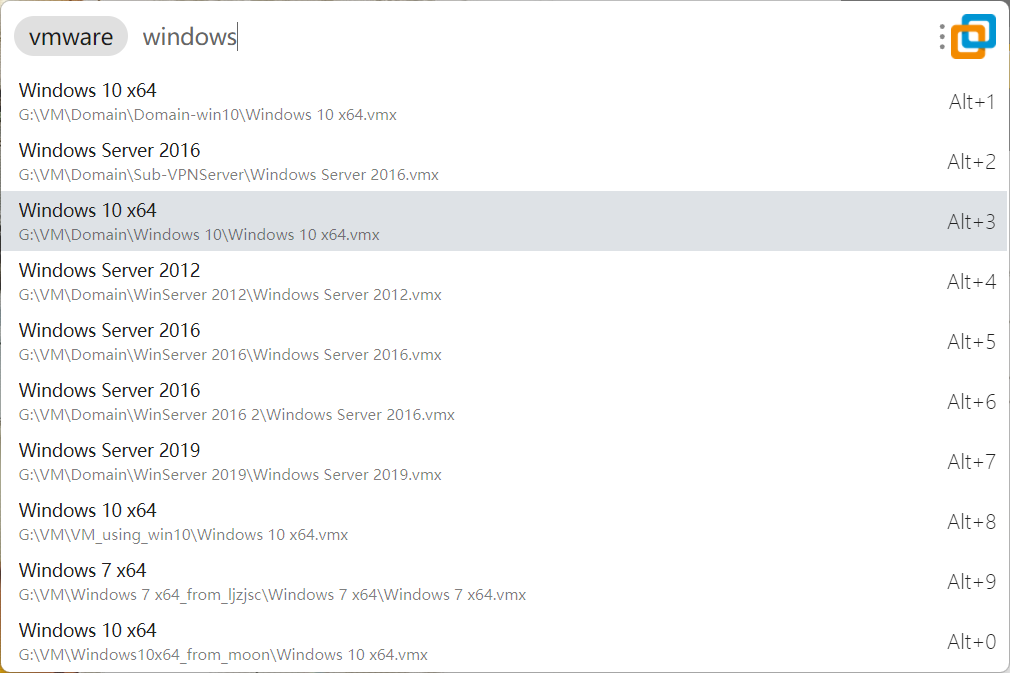Image resolution: width=1010 pixels, height=673 pixels.
Task: Open Windows 10 x64 in Domain-win10 folder
Action: [504, 101]
